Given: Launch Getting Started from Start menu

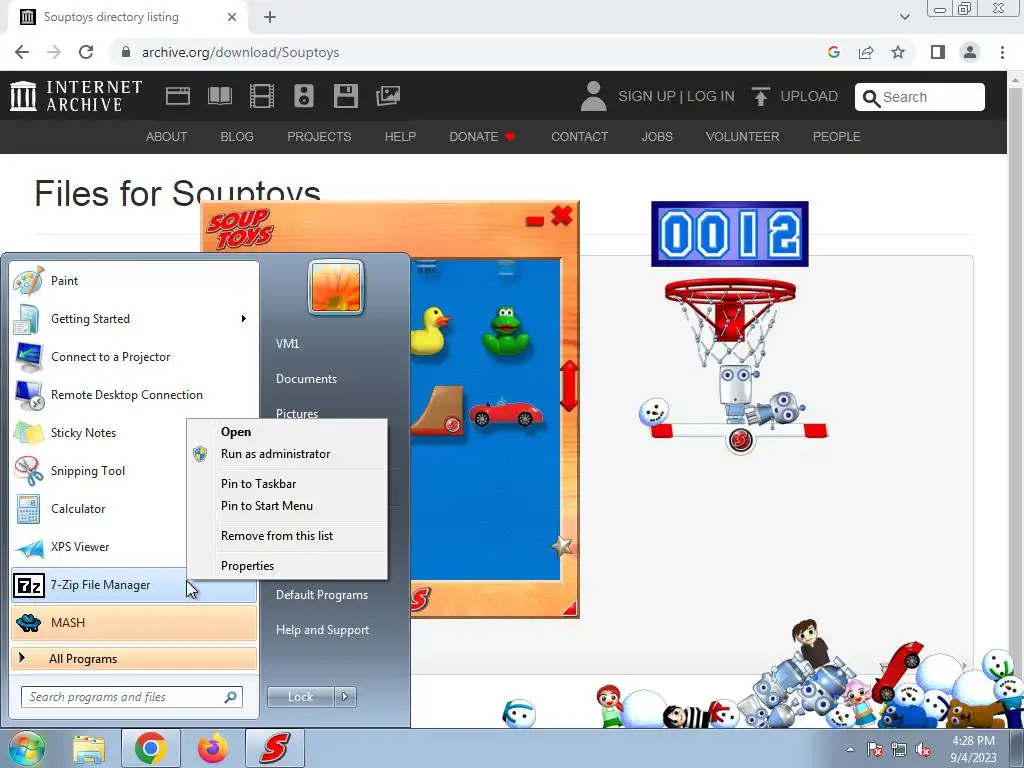Looking at the screenshot, I should click(134, 319).
